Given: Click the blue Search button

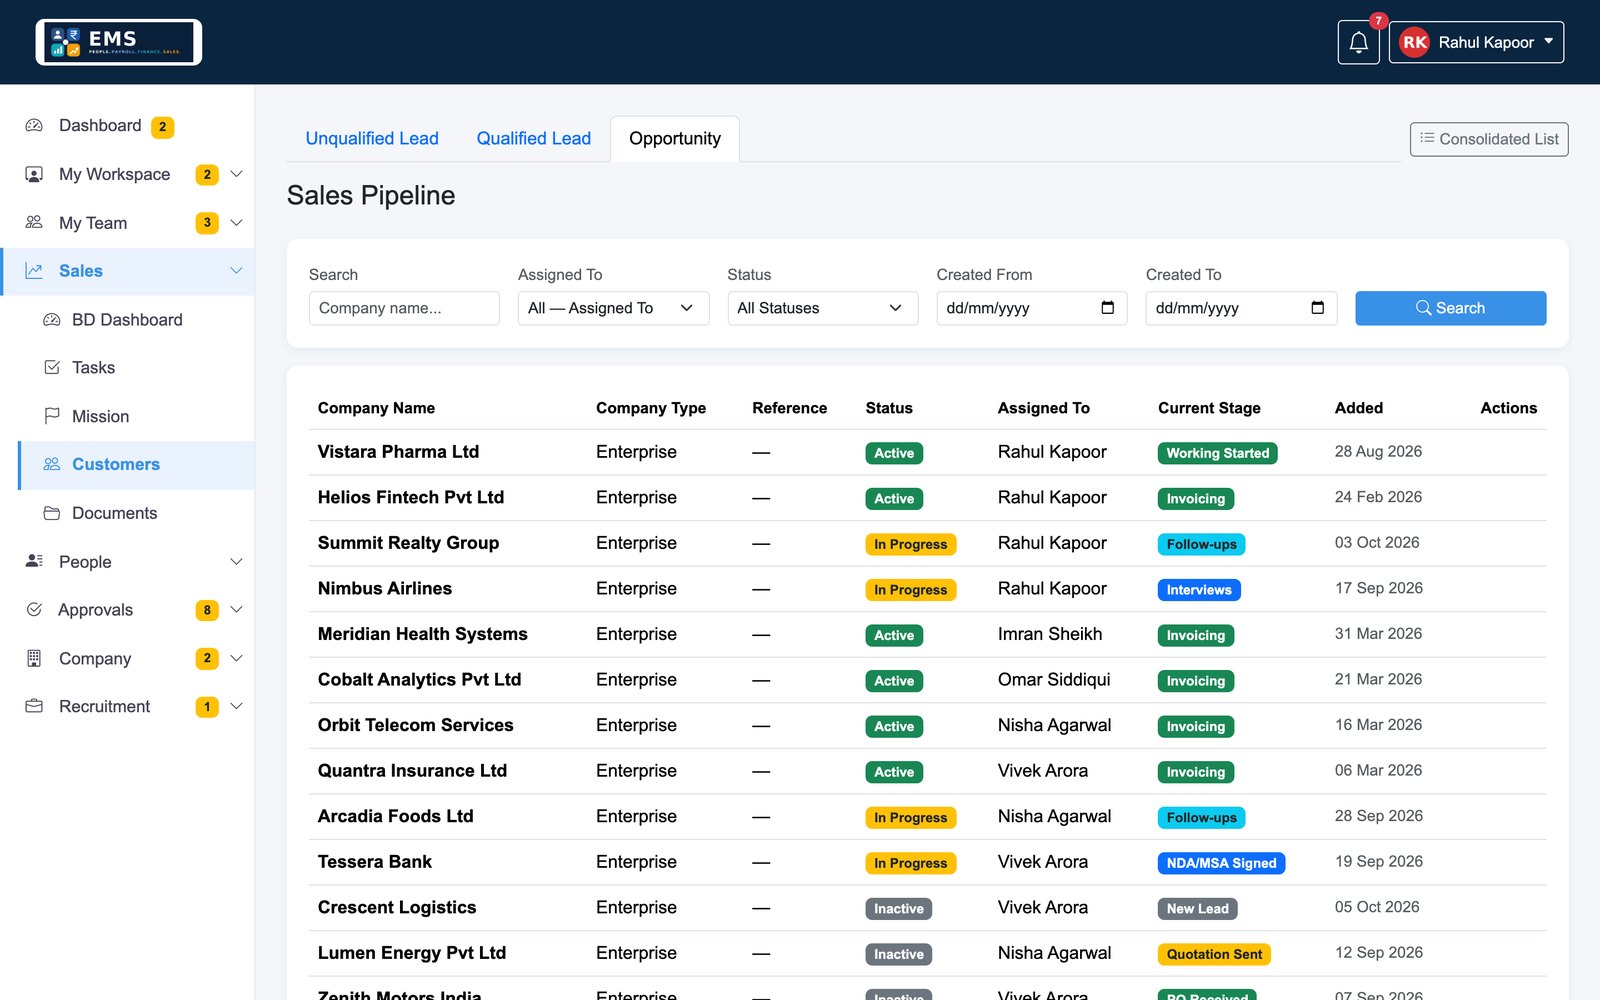Looking at the screenshot, I should pyautogui.click(x=1450, y=308).
